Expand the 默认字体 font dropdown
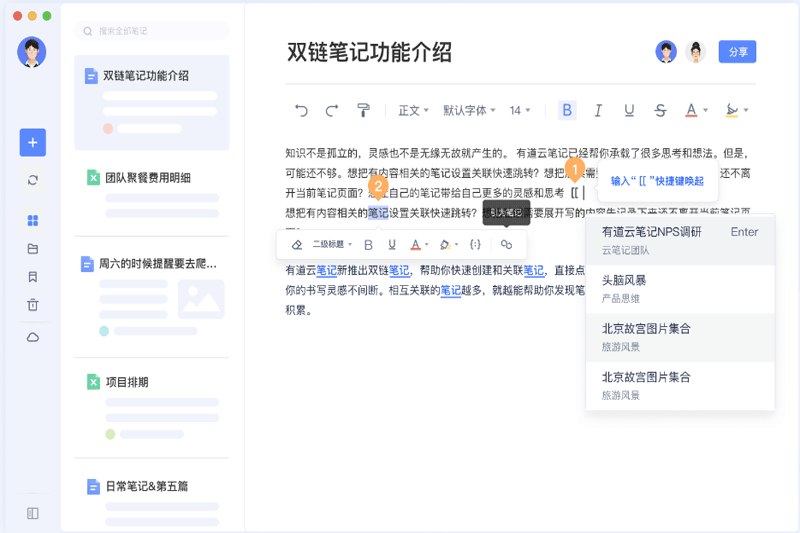 (470, 110)
